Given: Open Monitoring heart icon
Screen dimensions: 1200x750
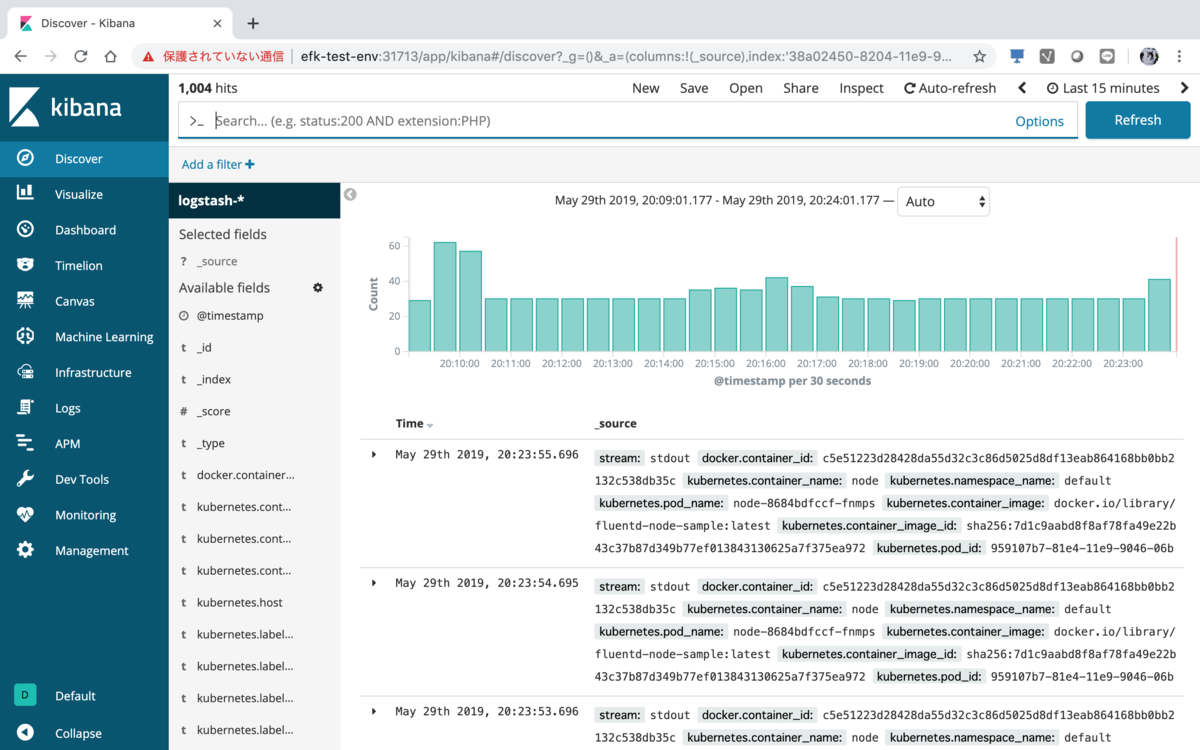Looking at the screenshot, I should [x=26, y=515].
